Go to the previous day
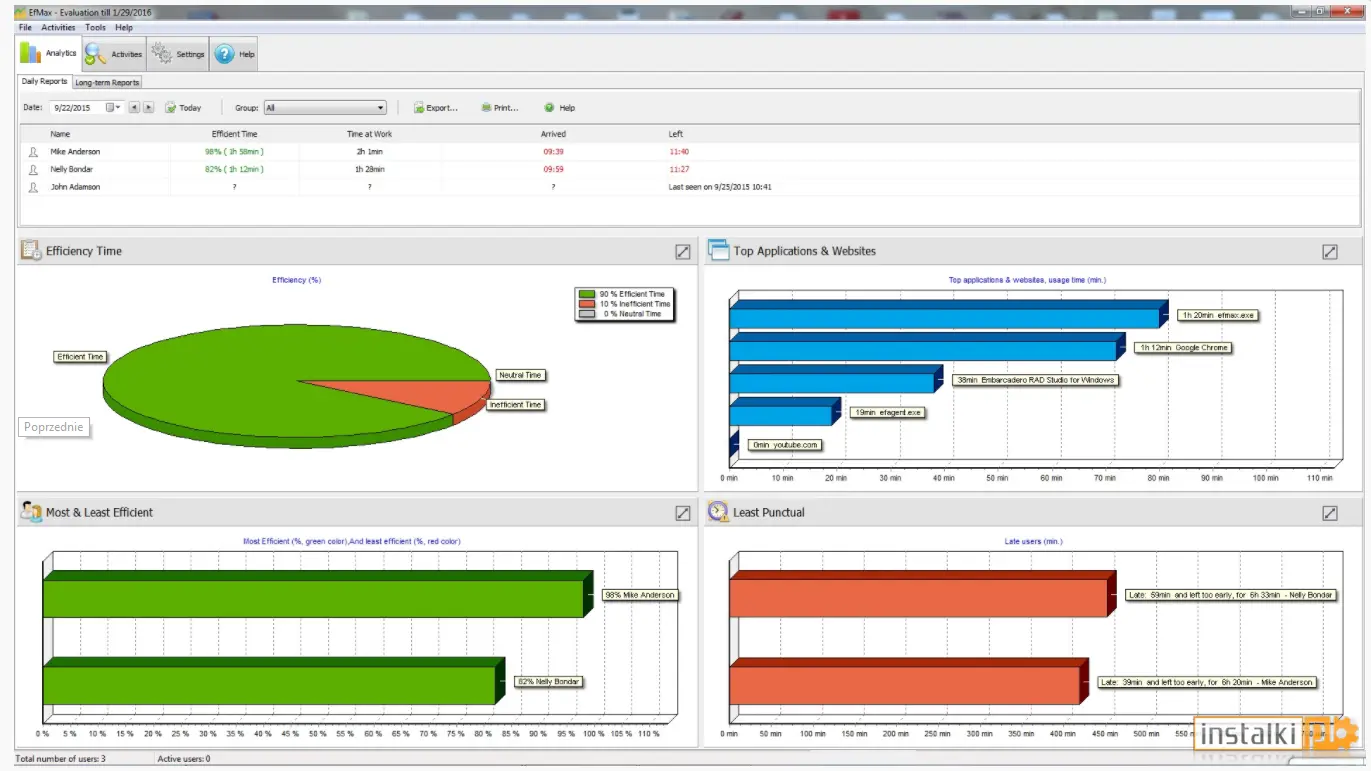Screen dimensions: 1371x771 click(133, 108)
